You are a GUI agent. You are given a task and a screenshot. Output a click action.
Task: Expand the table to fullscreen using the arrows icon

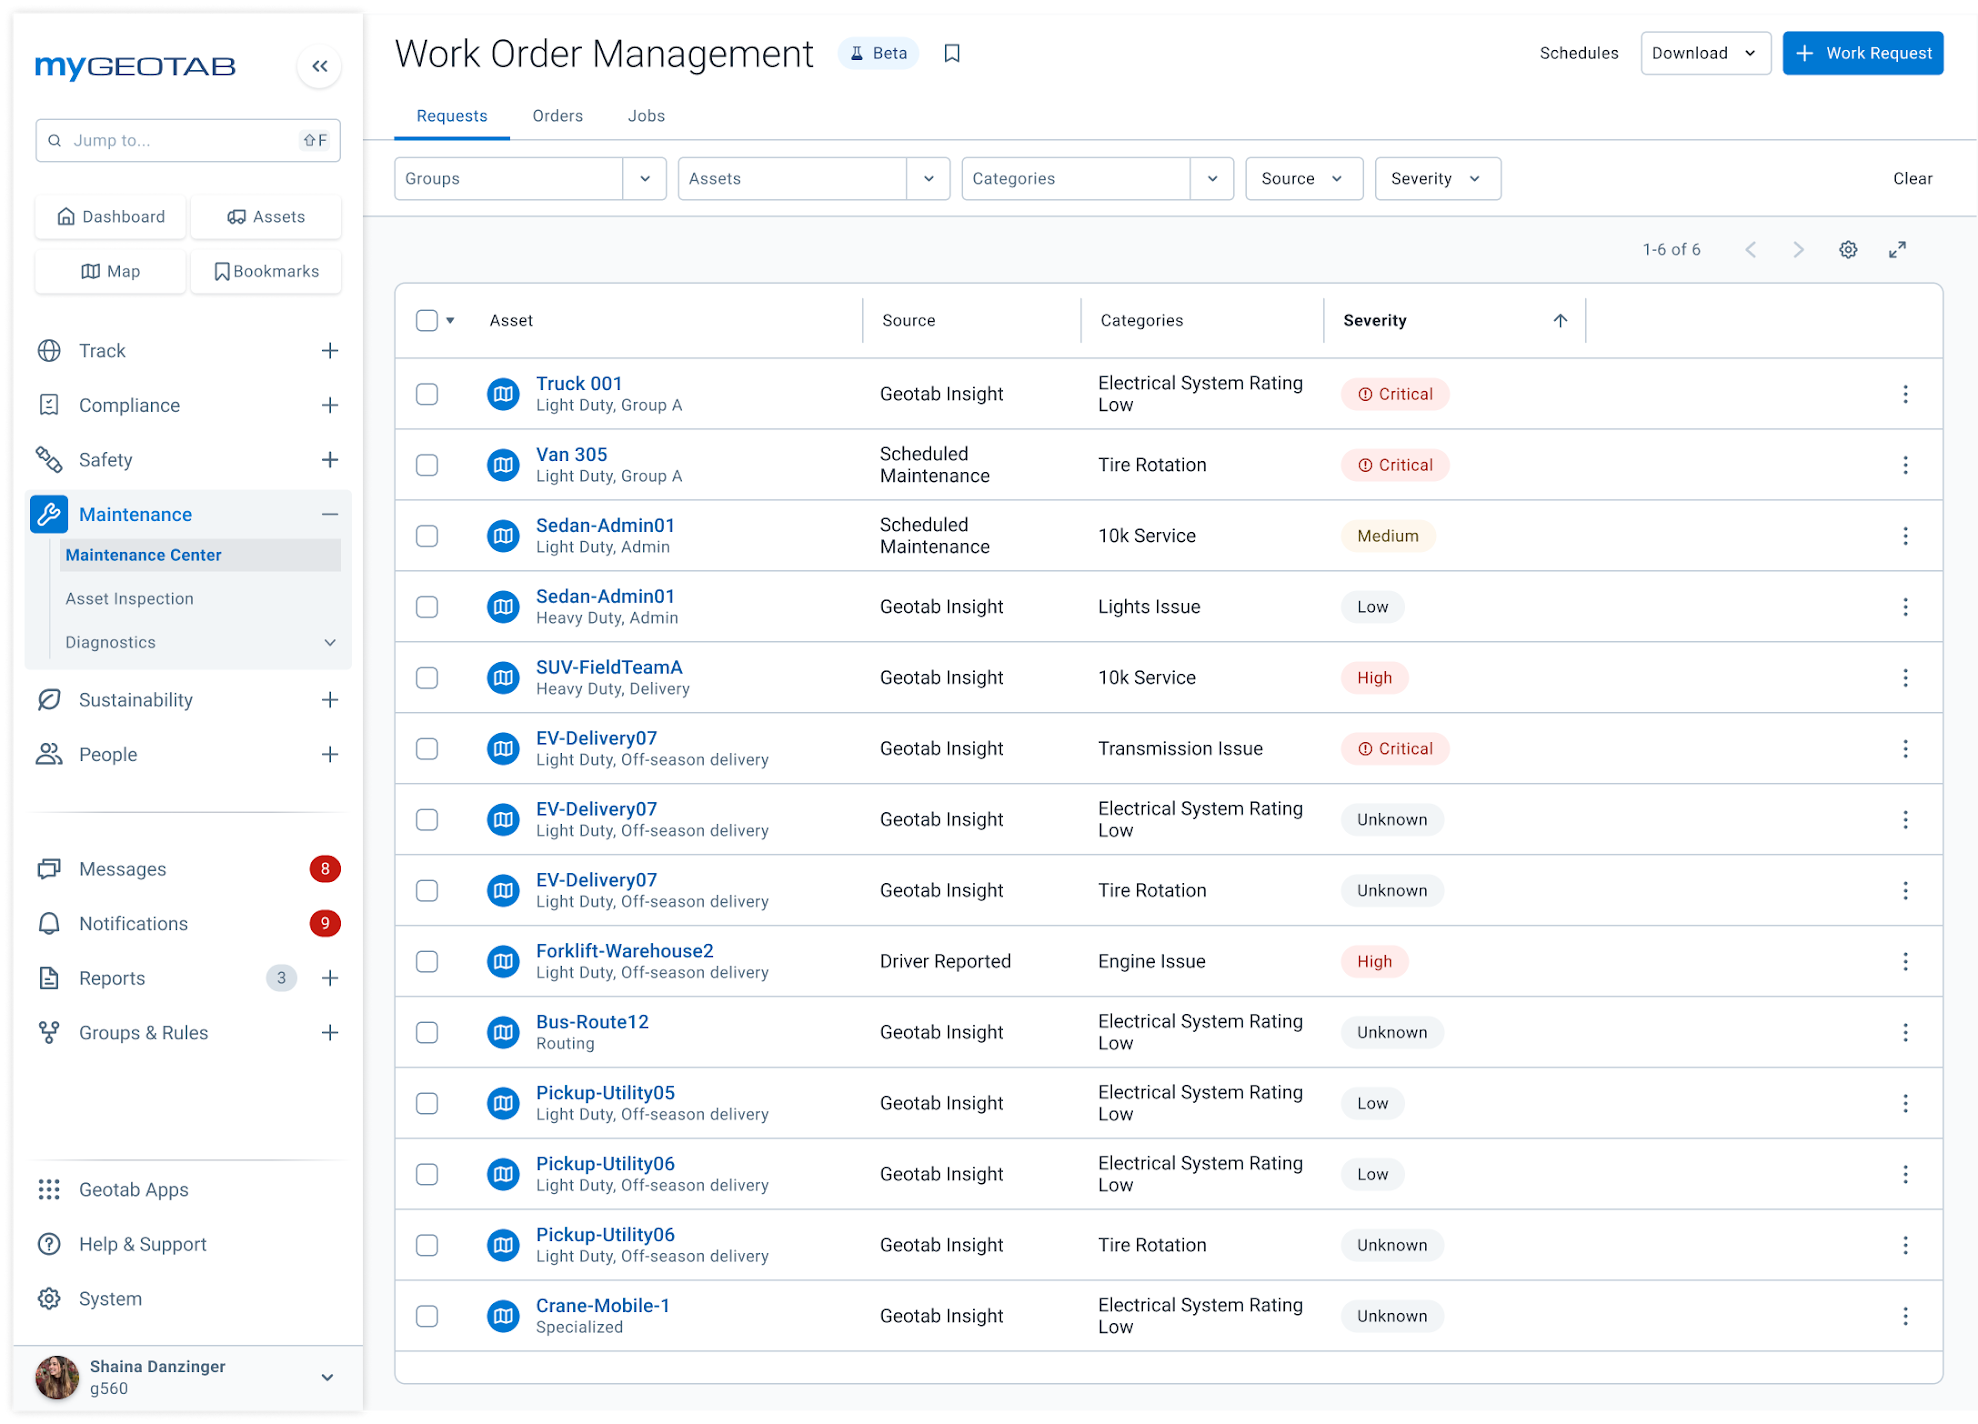(x=1898, y=249)
